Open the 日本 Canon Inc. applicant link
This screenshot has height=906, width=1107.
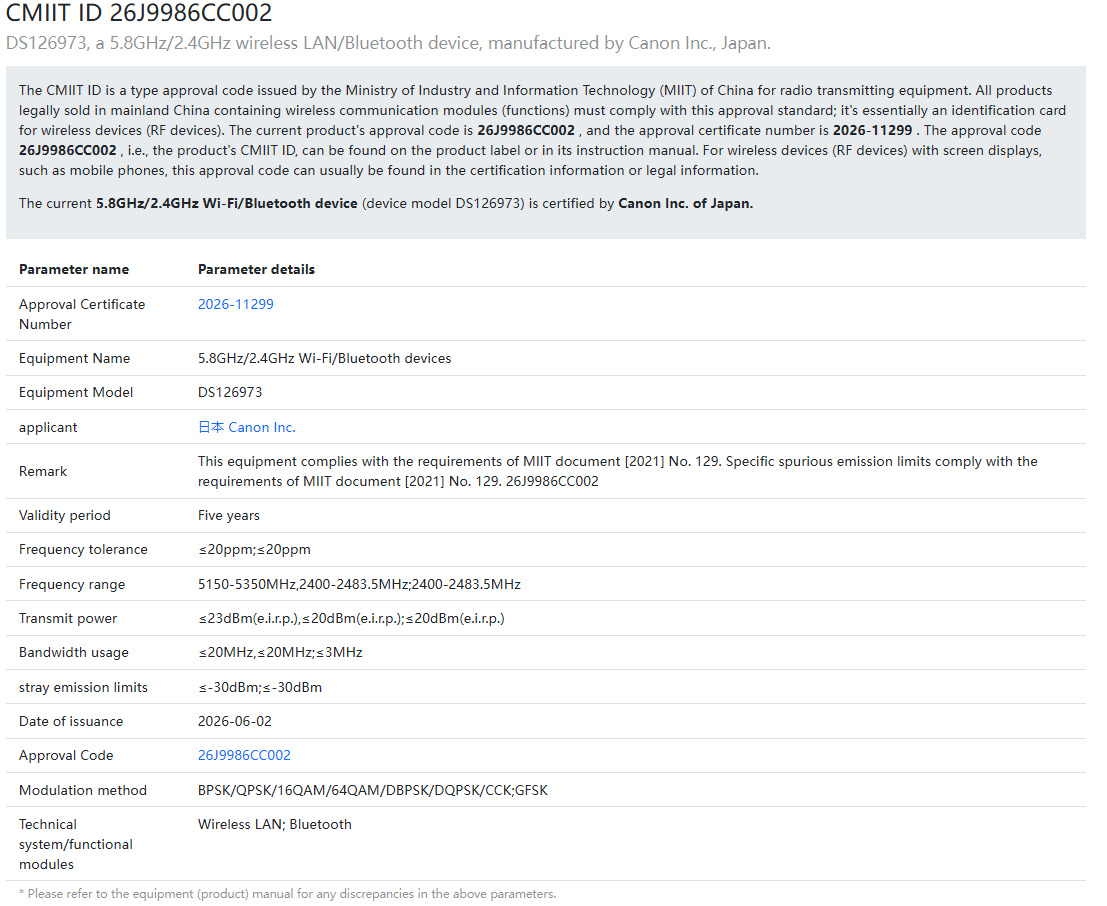(246, 427)
